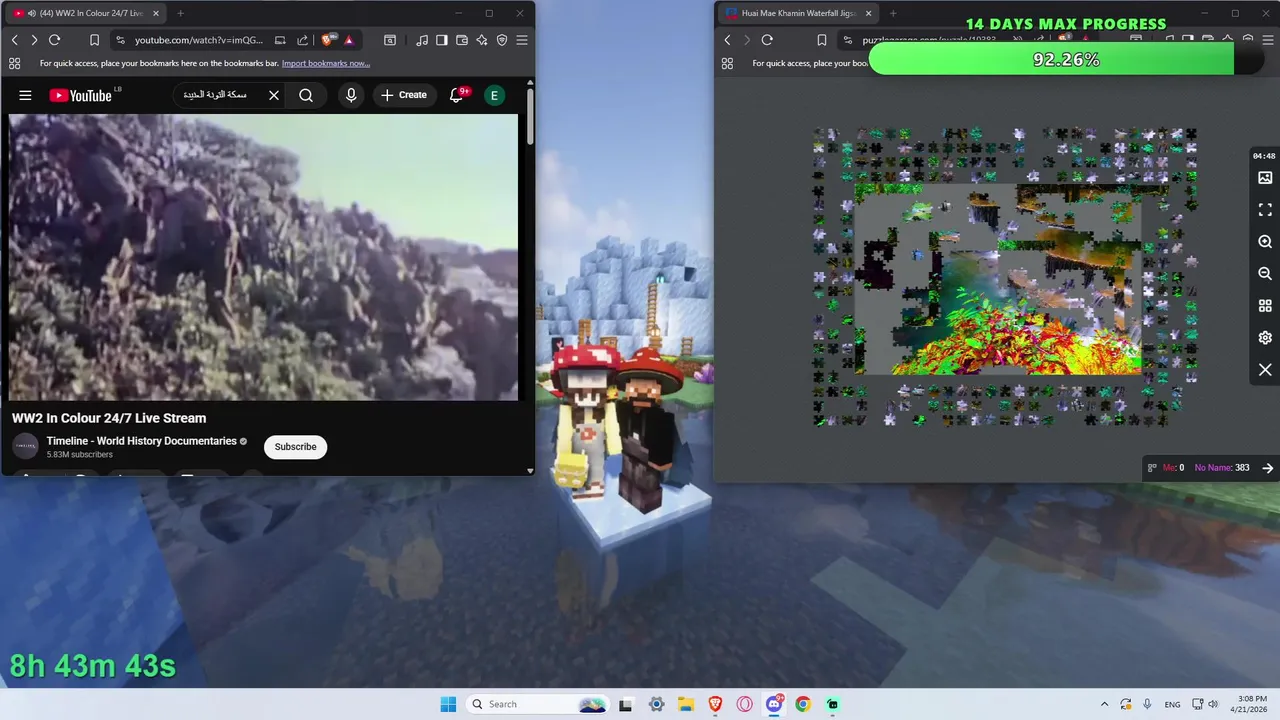Click the cast/install screen icon in address bar
This screenshot has height=720, width=1280.
(x=280, y=40)
